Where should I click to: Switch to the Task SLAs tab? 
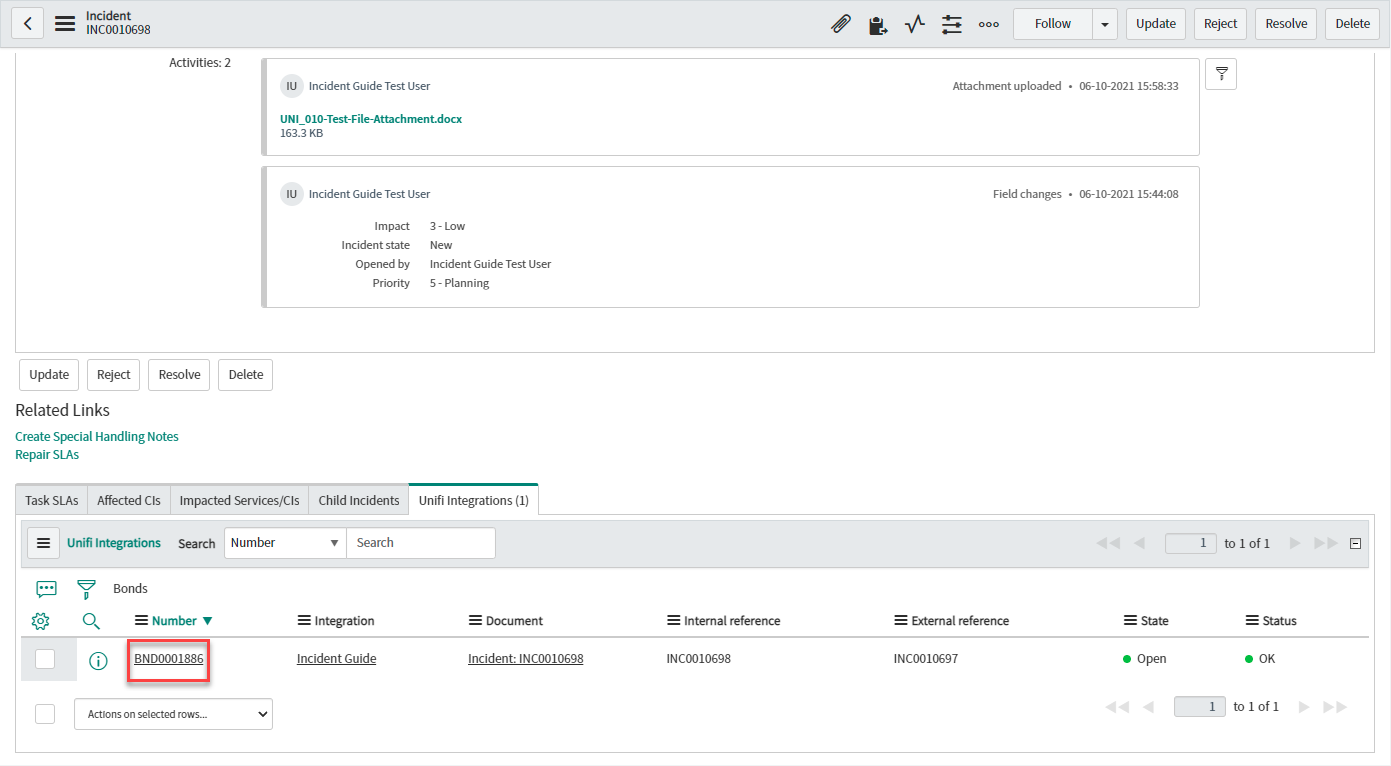coord(52,500)
